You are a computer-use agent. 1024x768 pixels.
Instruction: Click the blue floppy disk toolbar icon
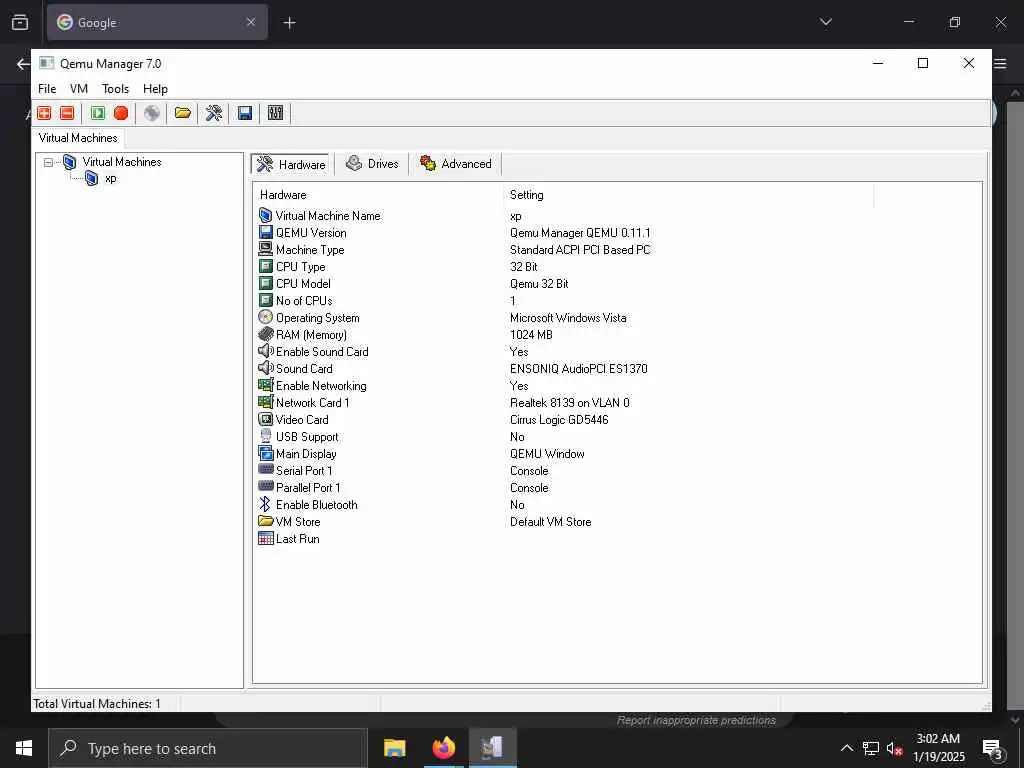245,113
